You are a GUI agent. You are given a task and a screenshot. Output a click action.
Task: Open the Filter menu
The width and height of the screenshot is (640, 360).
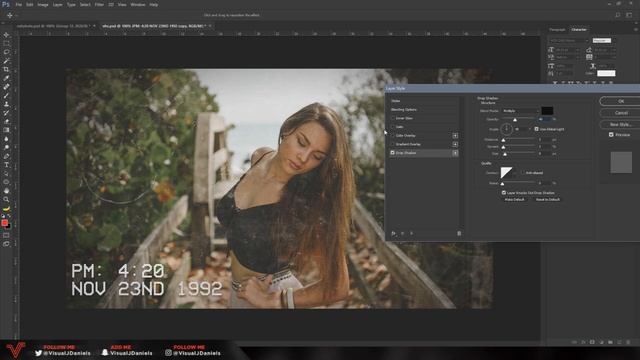click(99, 4)
